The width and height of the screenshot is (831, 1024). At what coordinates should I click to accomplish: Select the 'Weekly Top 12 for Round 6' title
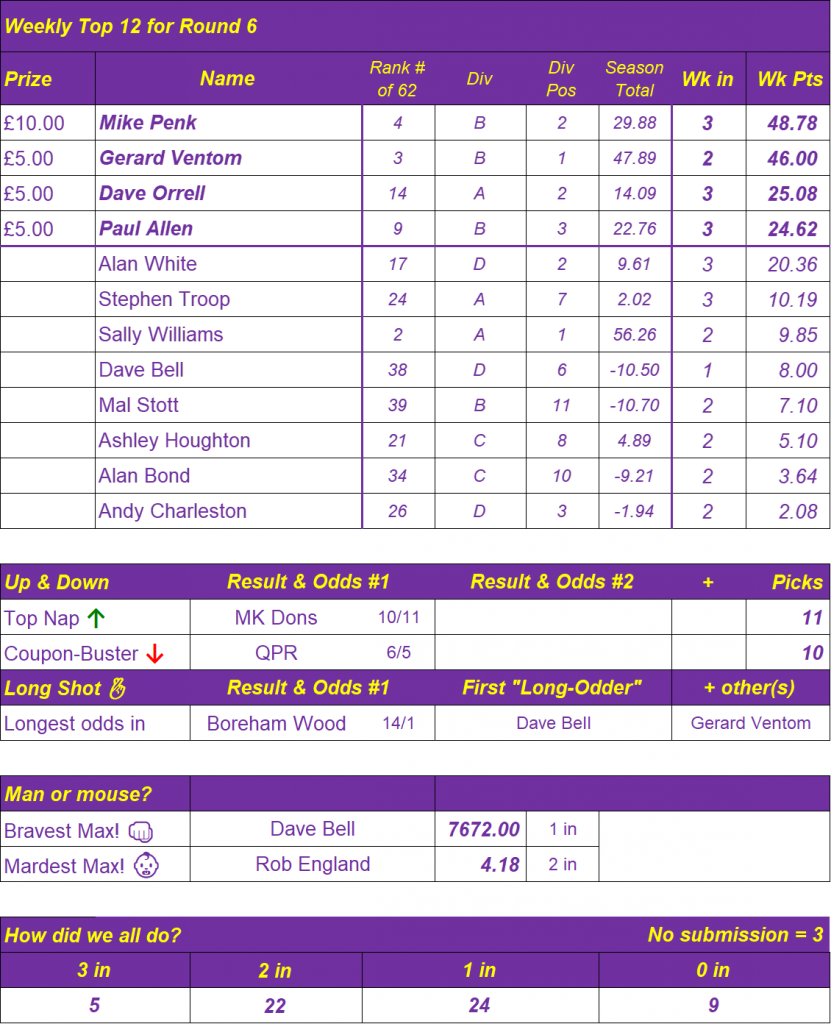[x=131, y=26]
